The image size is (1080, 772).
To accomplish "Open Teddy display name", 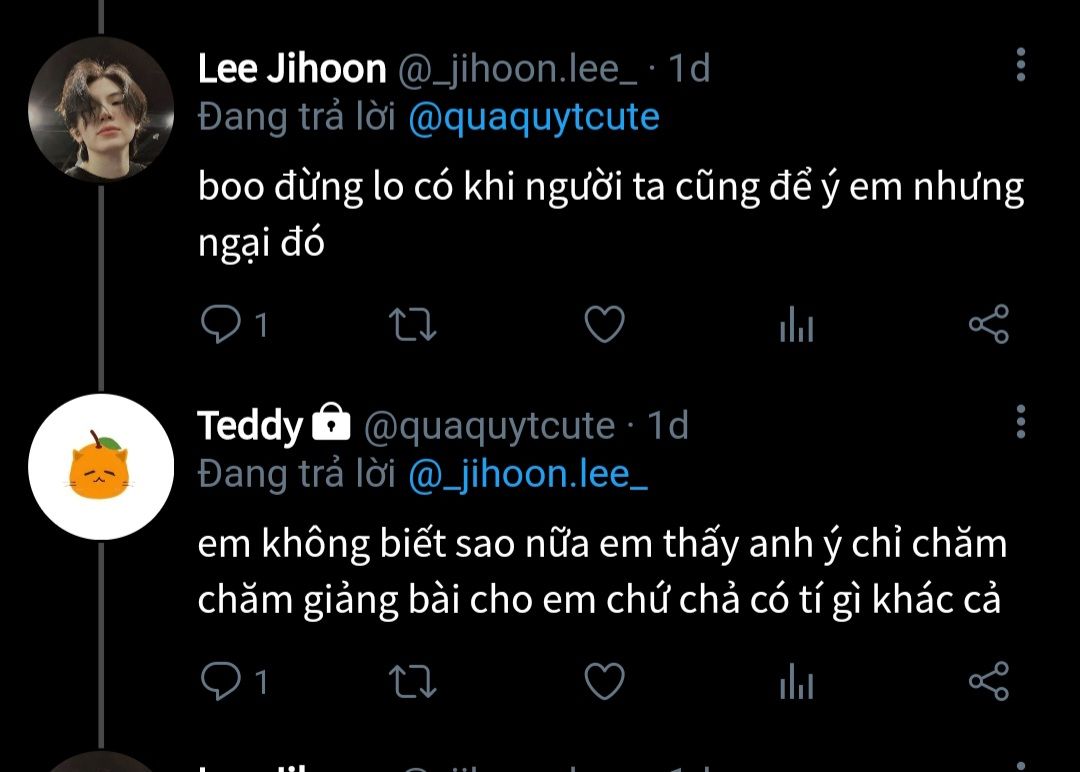I will click(250, 426).
